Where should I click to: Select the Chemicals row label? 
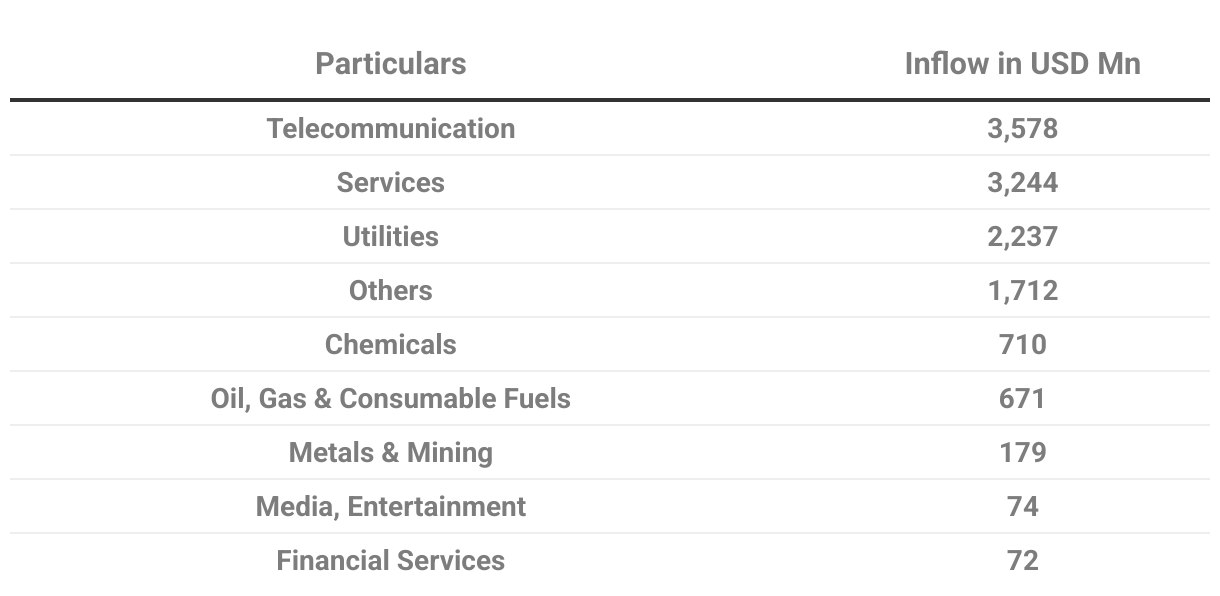click(x=390, y=344)
